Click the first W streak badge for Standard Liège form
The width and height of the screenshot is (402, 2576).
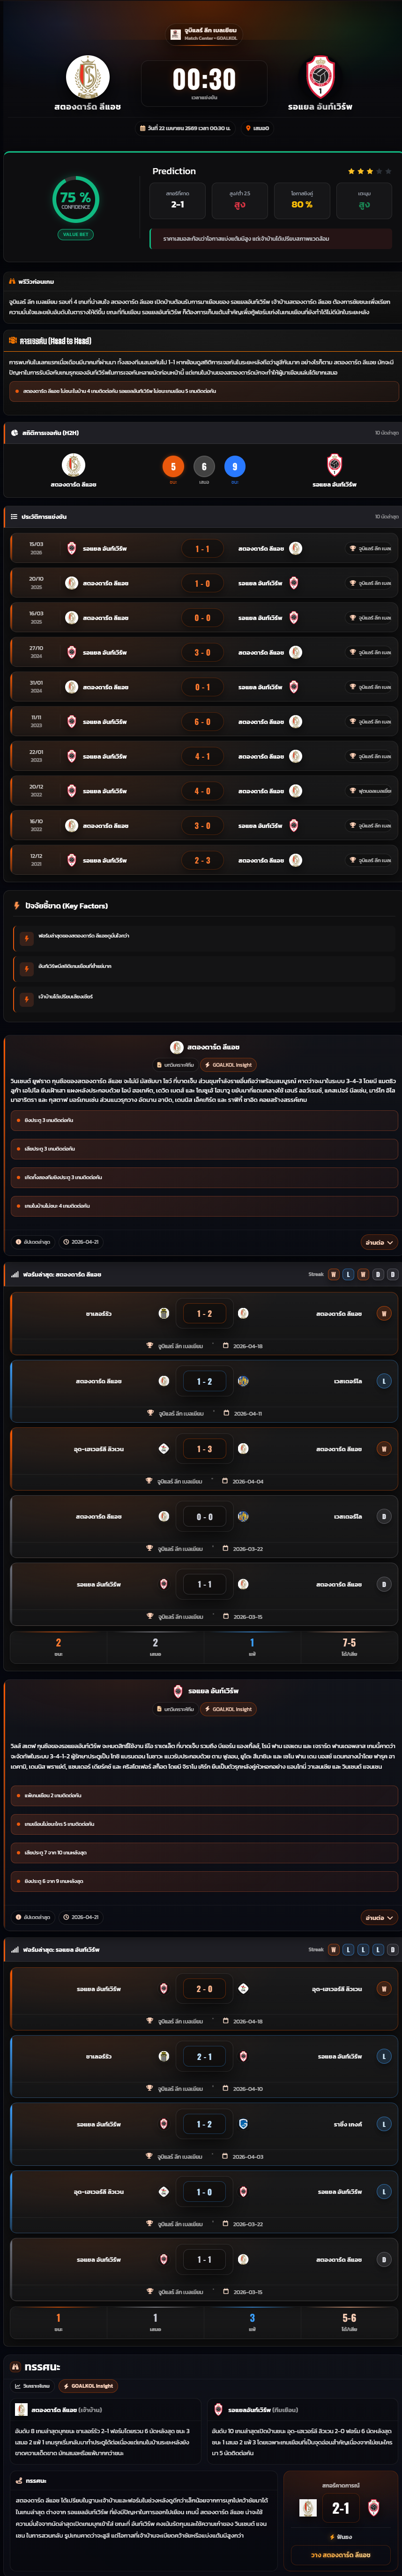tap(333, 1274)
